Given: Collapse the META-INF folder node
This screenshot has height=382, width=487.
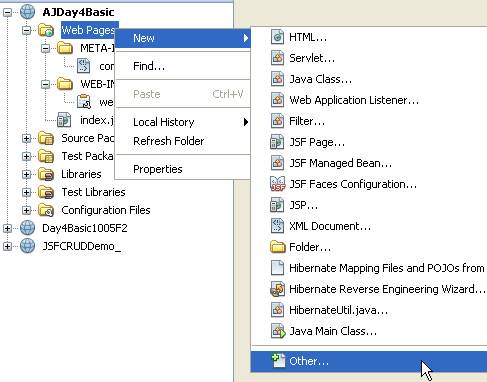Looking at the screenshot, I should point(45,49).
